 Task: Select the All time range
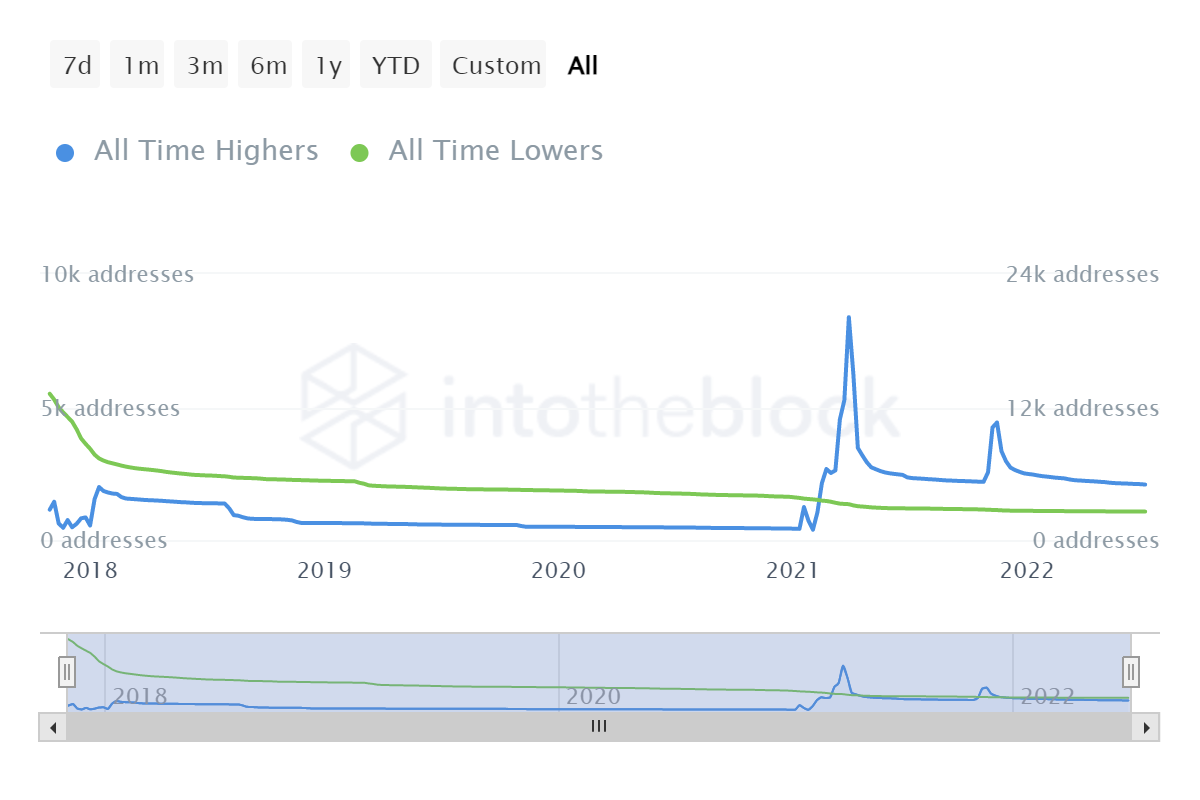pyautogui.click(x=582, y=66)
